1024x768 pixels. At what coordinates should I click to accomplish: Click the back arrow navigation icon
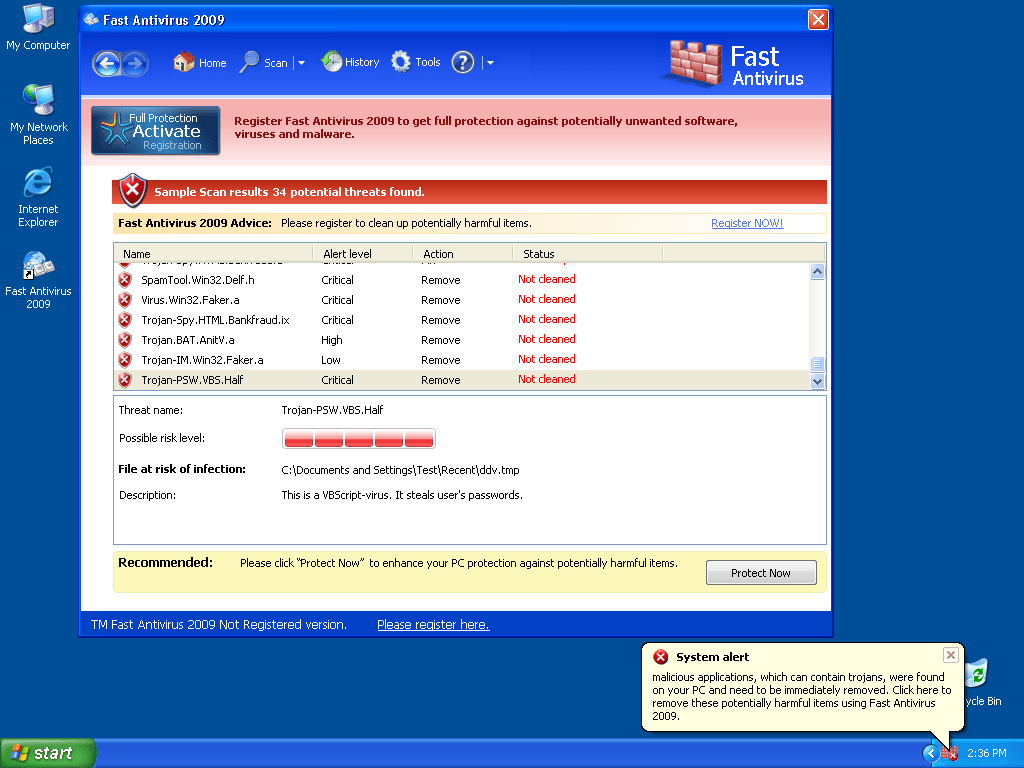point(106,64)
